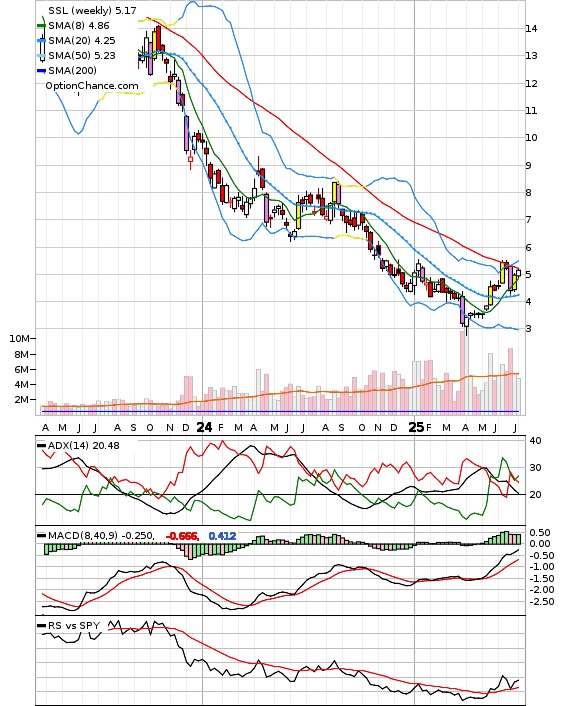Click the black ADX legend marker
The width and height of the screenshot is (566, 706).
41,446
